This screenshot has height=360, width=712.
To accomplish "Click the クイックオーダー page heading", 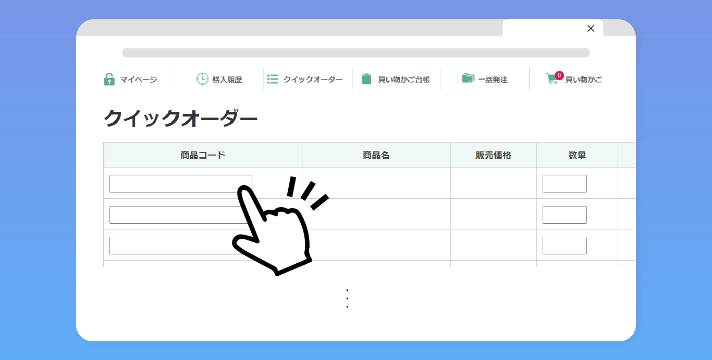I will (x=181, y=119).
